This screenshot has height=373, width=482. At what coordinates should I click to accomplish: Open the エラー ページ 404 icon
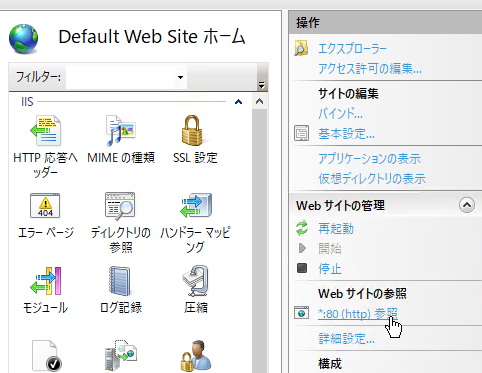(45, 205)
